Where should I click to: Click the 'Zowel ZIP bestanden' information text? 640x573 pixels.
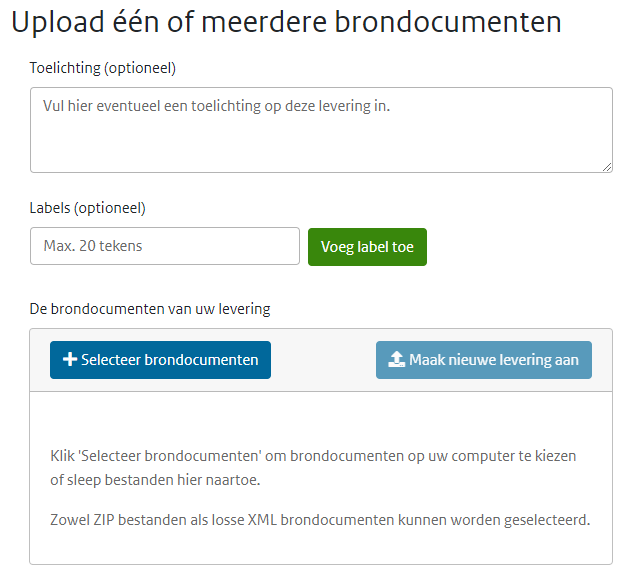pos(320,520)
